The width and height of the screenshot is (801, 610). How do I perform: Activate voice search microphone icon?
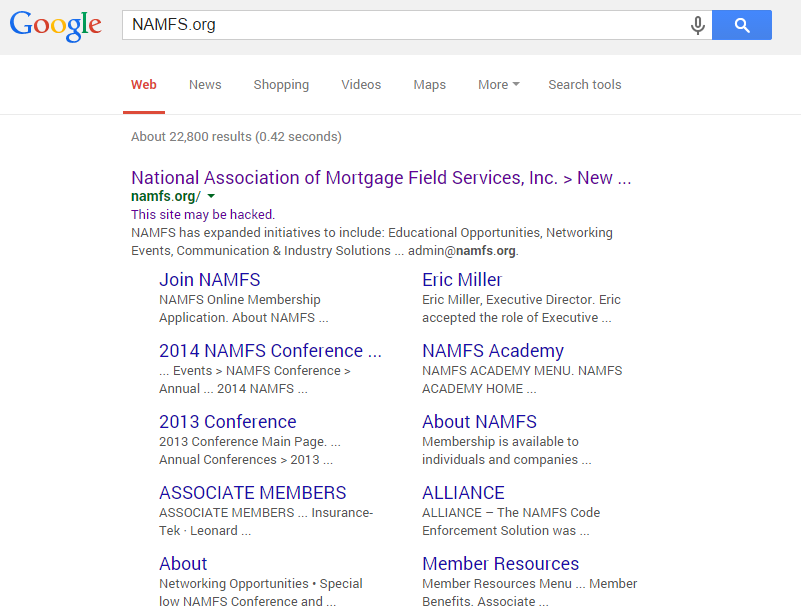(x=697, y=25)
